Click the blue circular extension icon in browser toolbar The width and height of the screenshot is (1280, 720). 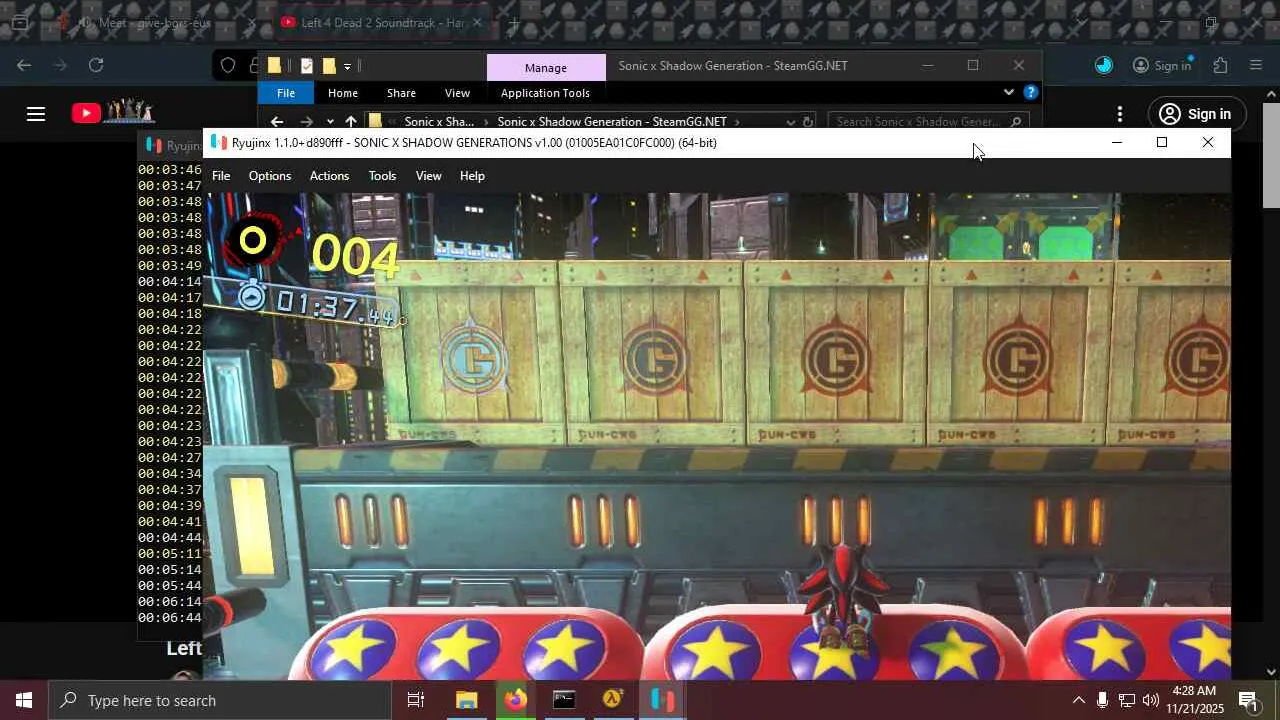1104,65
